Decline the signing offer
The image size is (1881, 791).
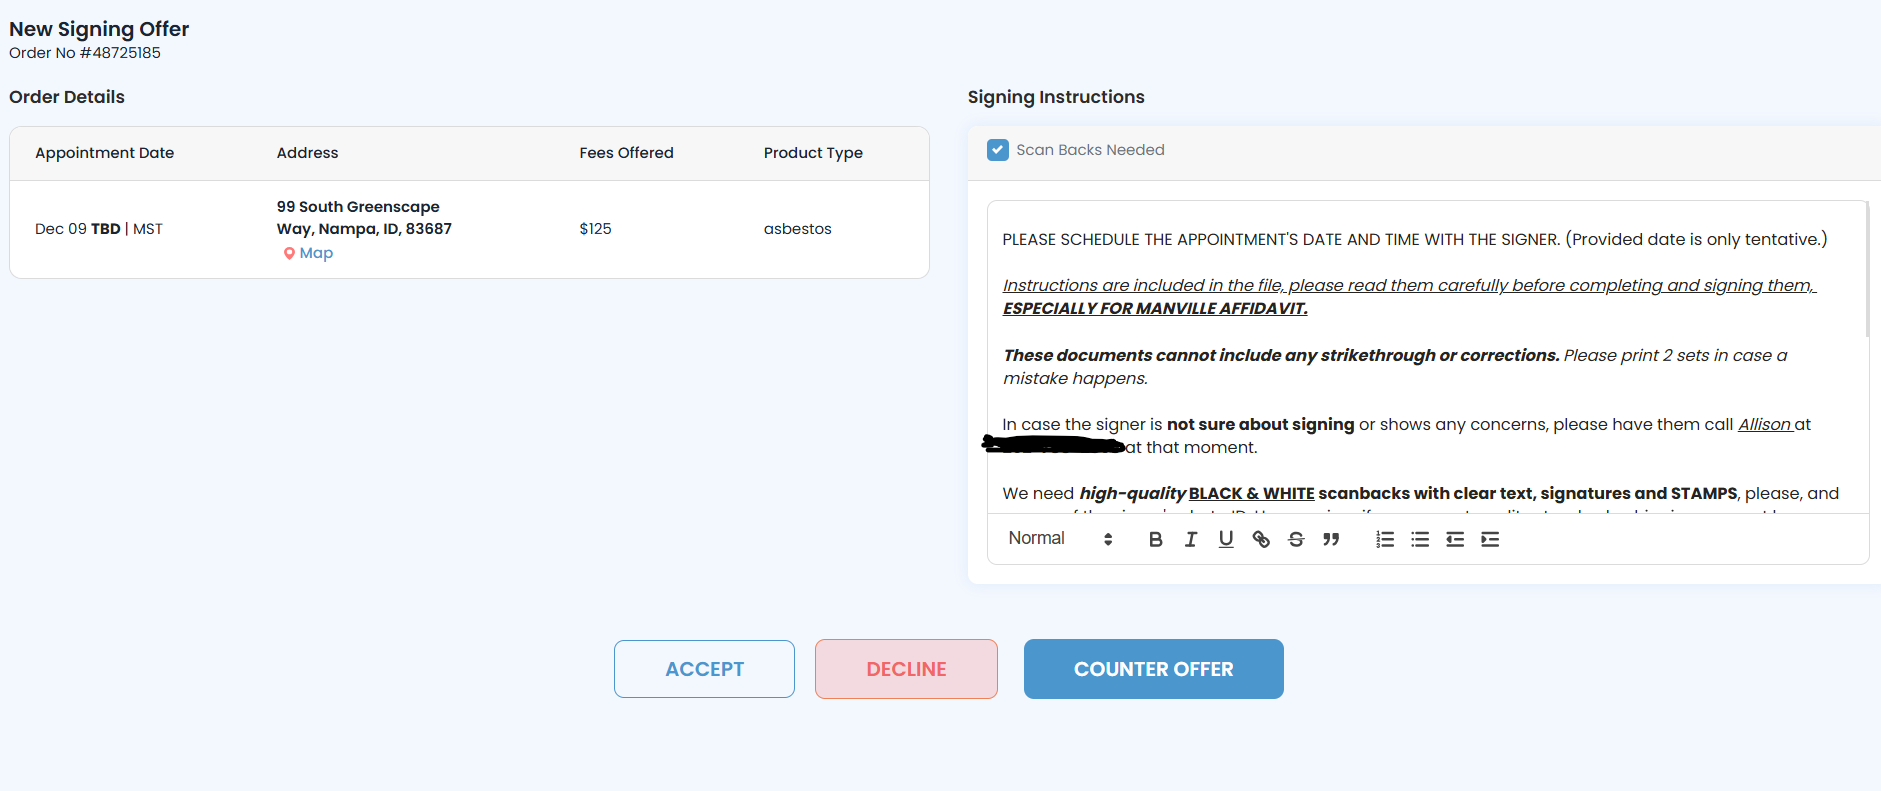(x=906, y=669)
